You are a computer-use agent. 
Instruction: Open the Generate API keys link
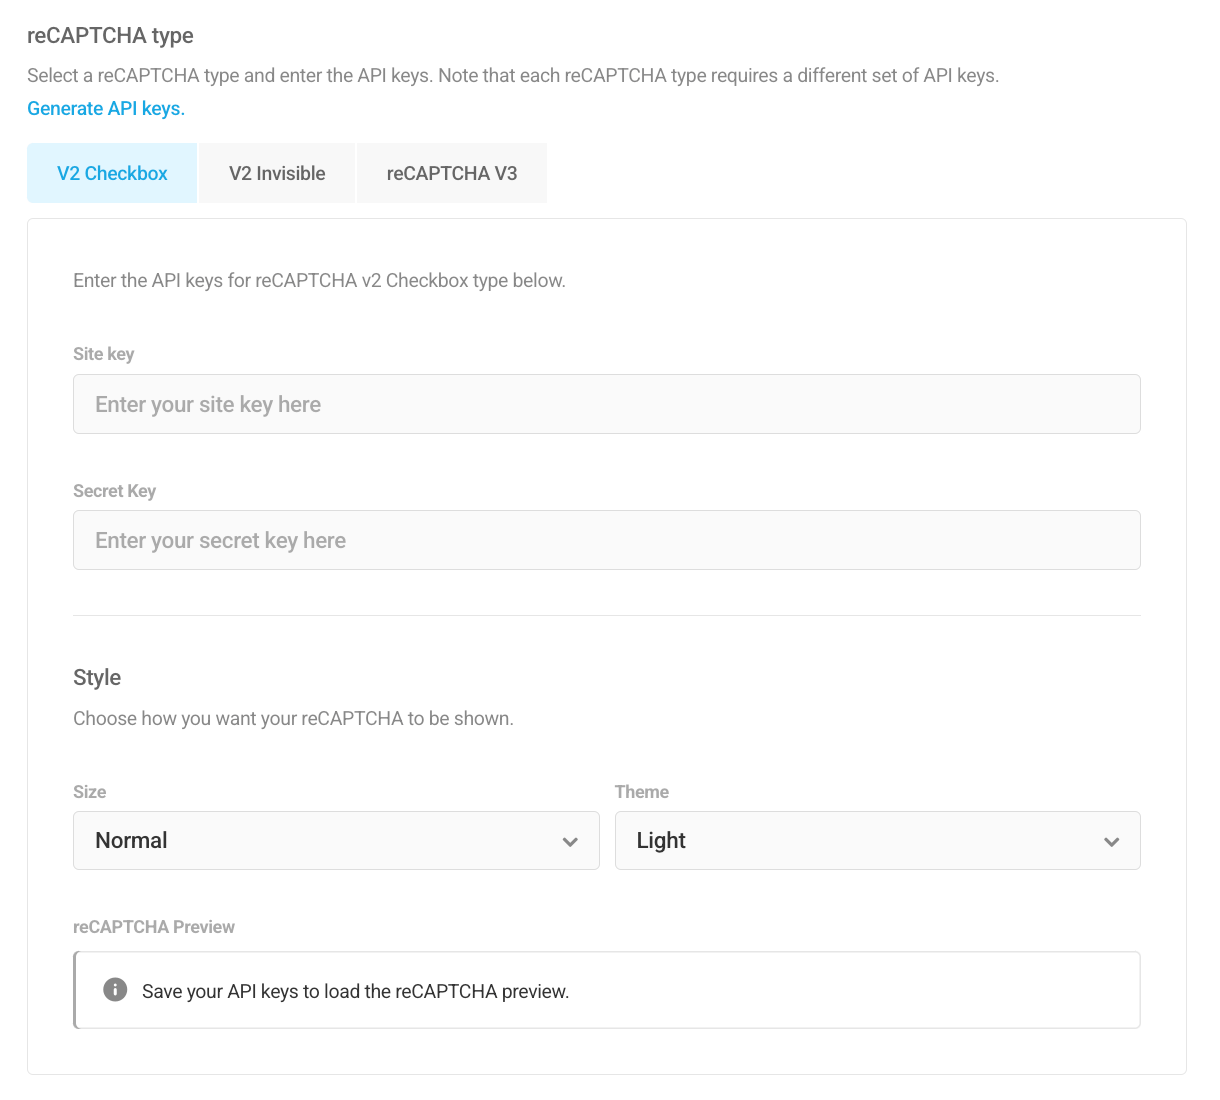[106, 108]
